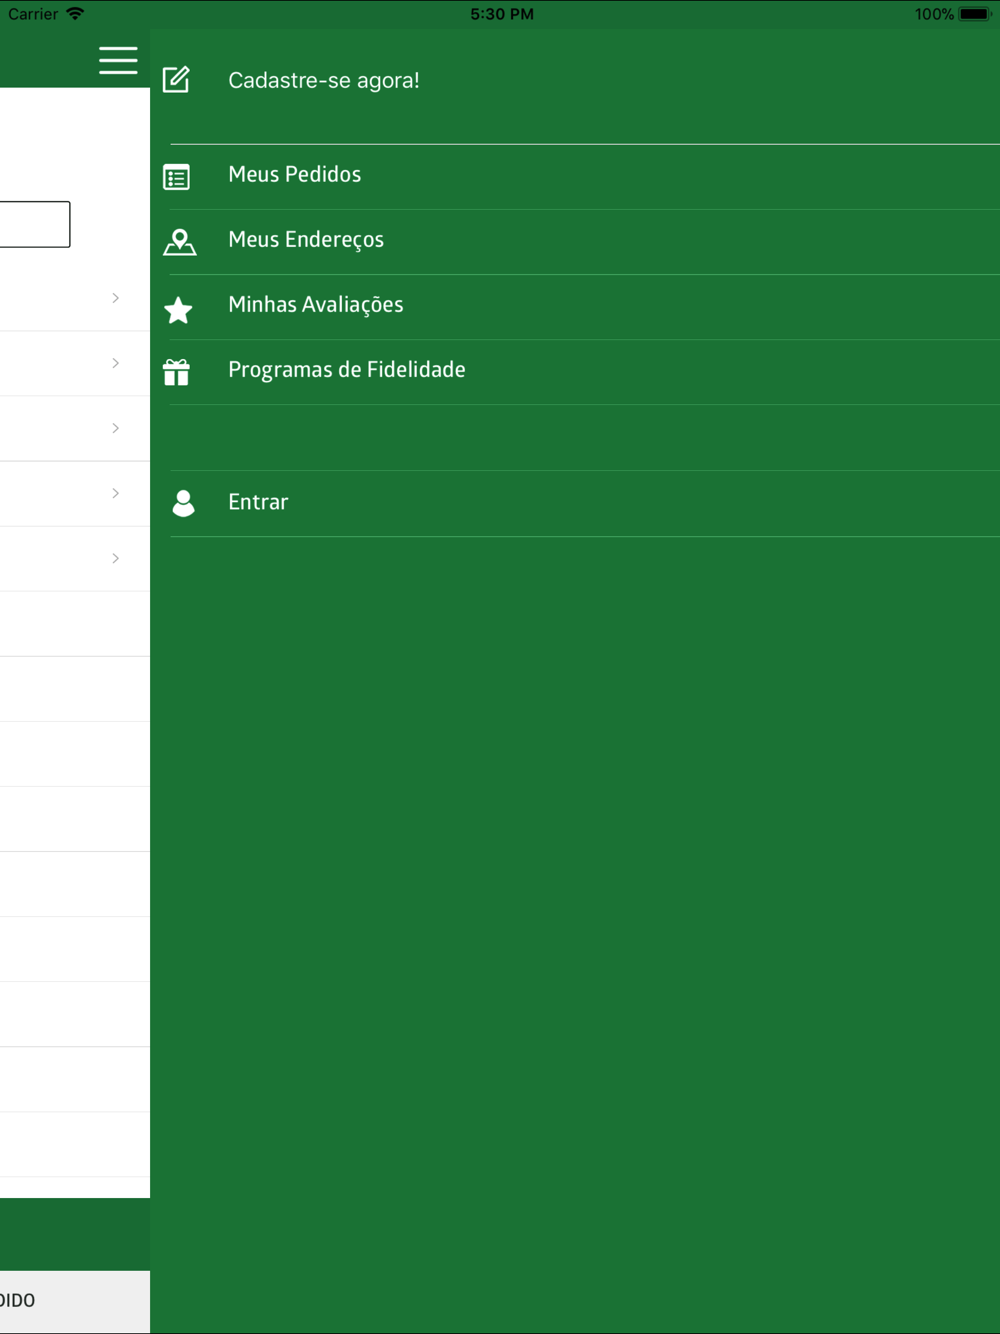
Task: Tap the hamburger menu icon
Action: (118, 60)
